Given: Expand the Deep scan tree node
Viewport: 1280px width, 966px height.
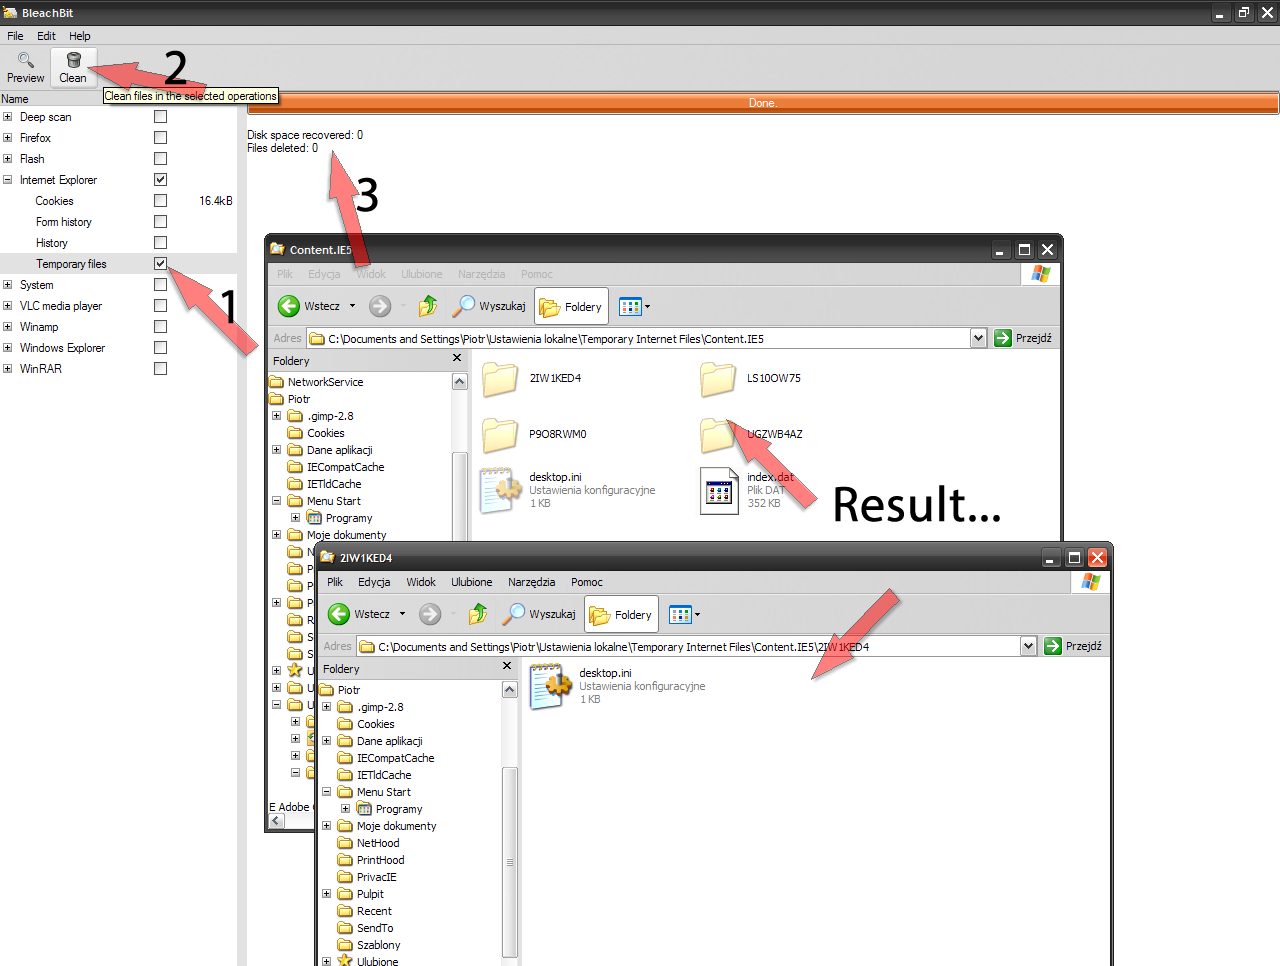Looking at the screenshot, I should pos(8,117).
